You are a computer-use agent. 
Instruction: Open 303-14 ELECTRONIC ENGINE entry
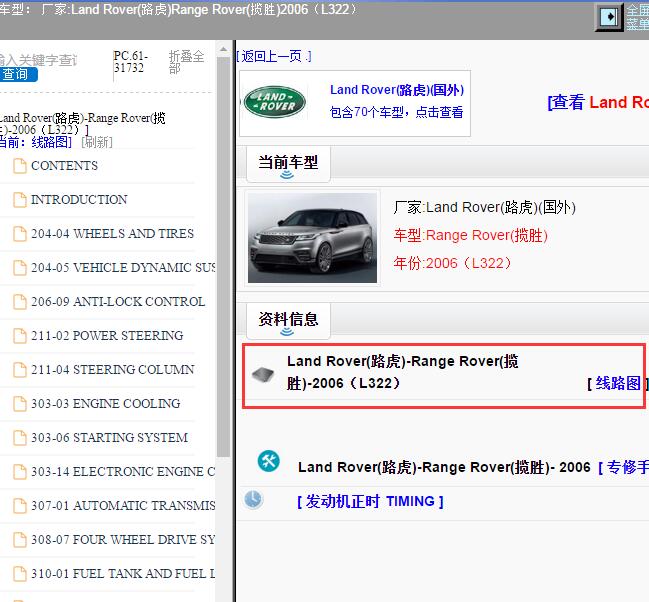pos(123,471)
